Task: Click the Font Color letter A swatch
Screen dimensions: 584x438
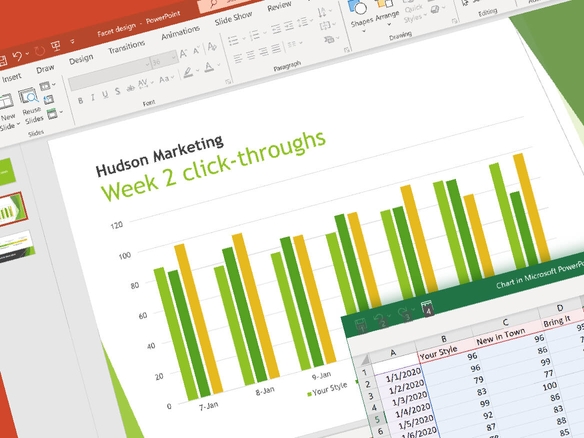Action: tap(209, 67)
